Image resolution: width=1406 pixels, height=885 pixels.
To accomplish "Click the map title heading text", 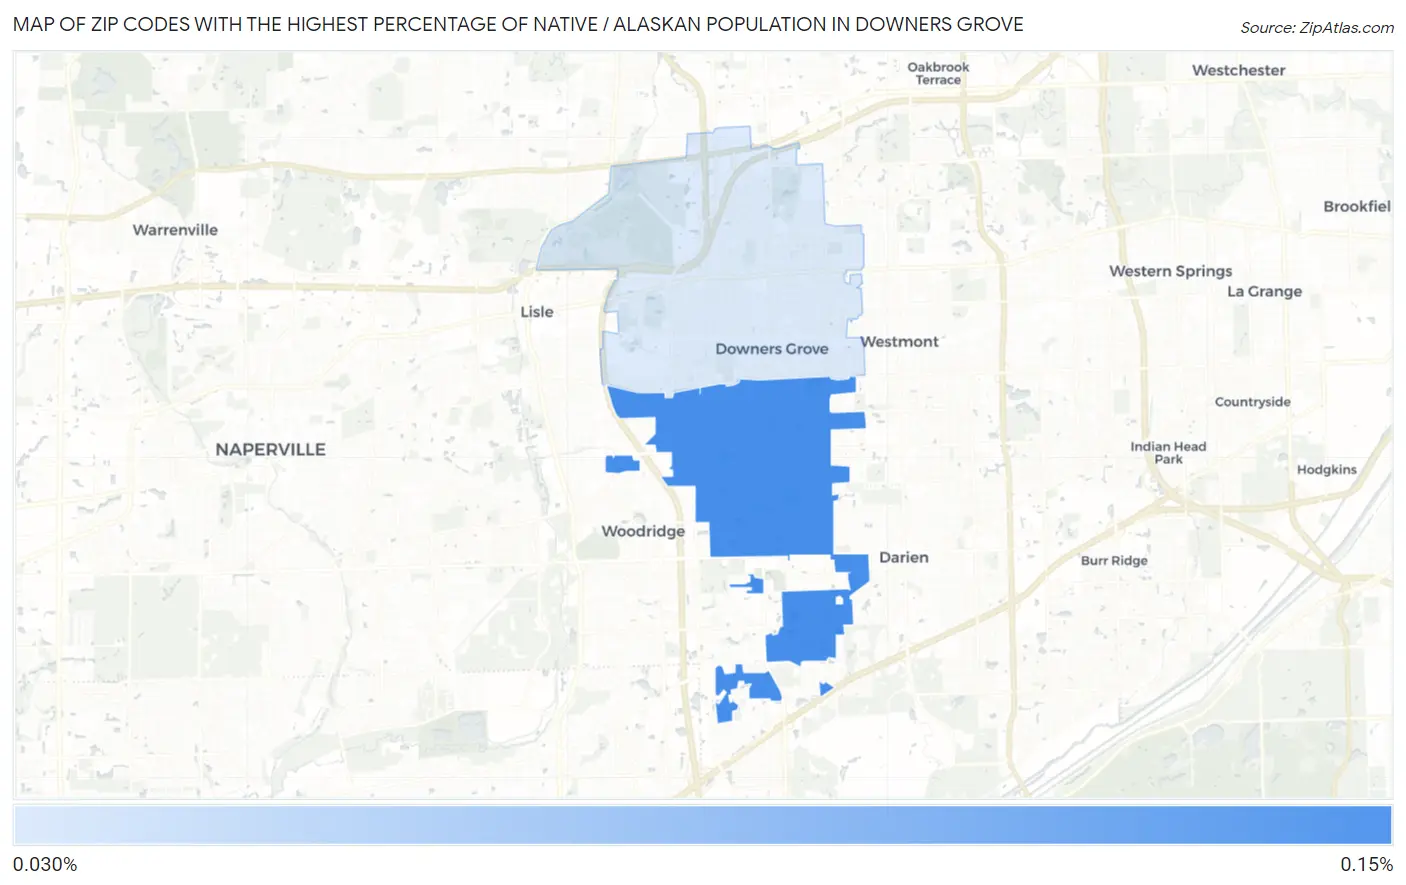I will coord(518,25).
